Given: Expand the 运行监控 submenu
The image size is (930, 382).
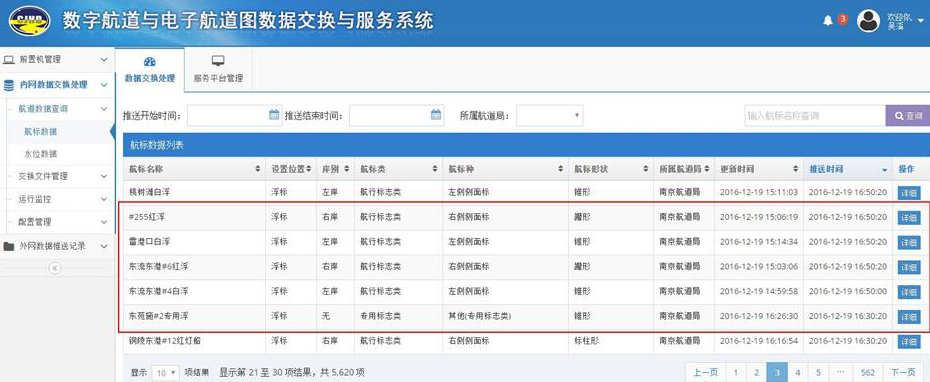Looking at the screenshot, I should (x=104, y=199).
